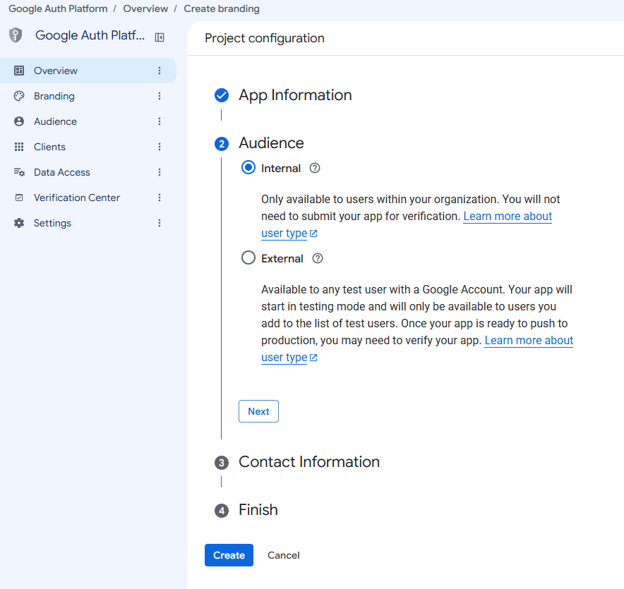This screenshot has height=589, width=624.
Task: Click external-link icon after External's user type link
Action: (x=314, y=358)
